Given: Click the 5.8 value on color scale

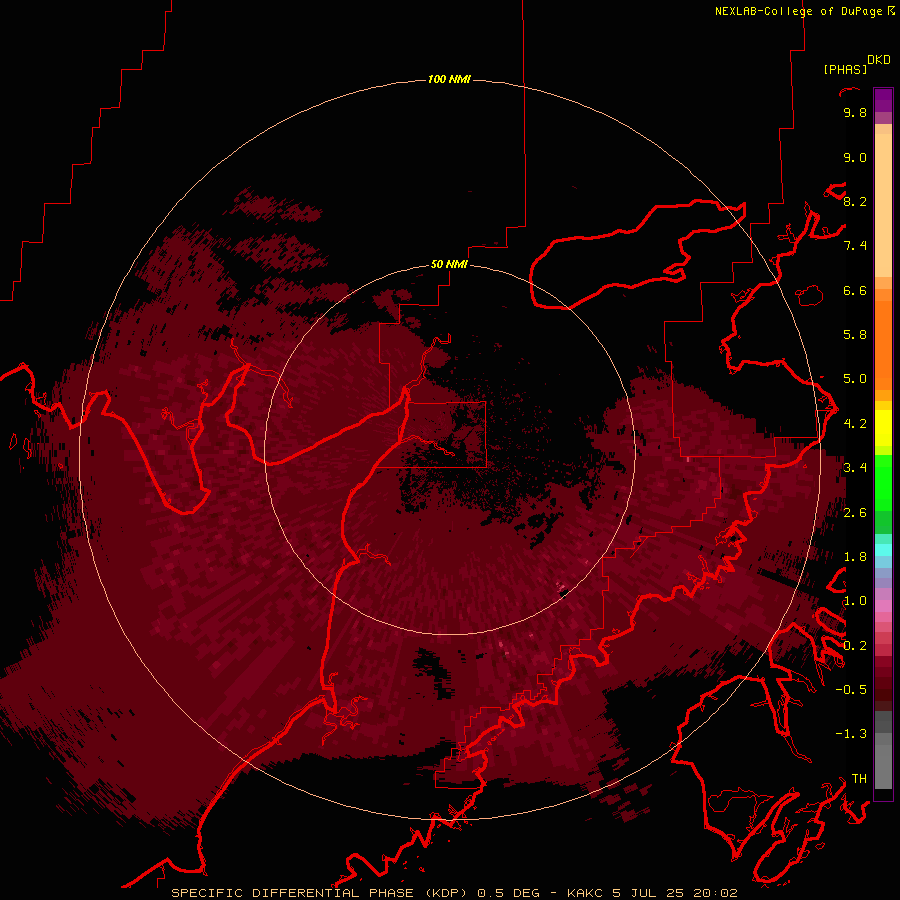Looking at the screenshot, I should coord(855,335).
